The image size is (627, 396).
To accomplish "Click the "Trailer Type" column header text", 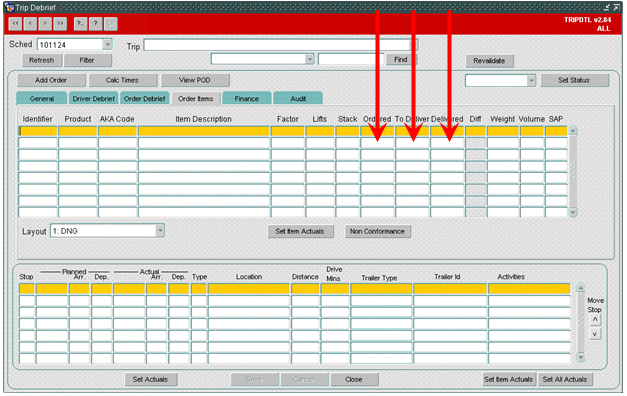I will pos(379,278).
